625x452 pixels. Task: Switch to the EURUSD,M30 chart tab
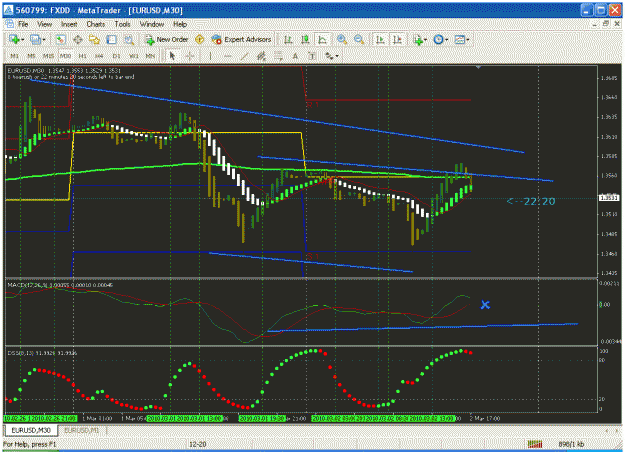click(x=31, y=430)
